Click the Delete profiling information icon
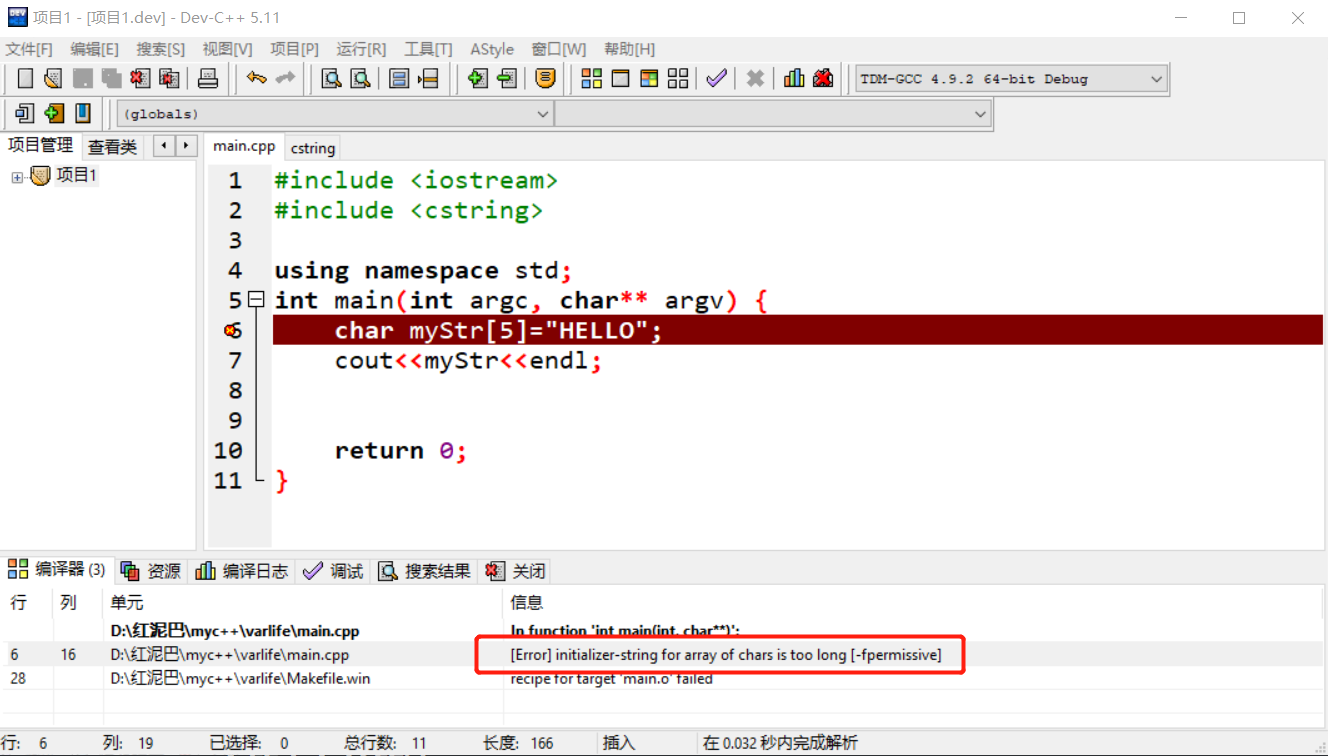The width and height of the screenshot is (1328, 756). pos(823,78)
